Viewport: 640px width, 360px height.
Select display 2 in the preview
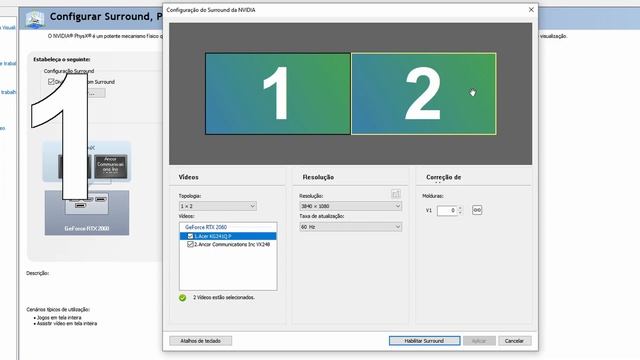424,93
